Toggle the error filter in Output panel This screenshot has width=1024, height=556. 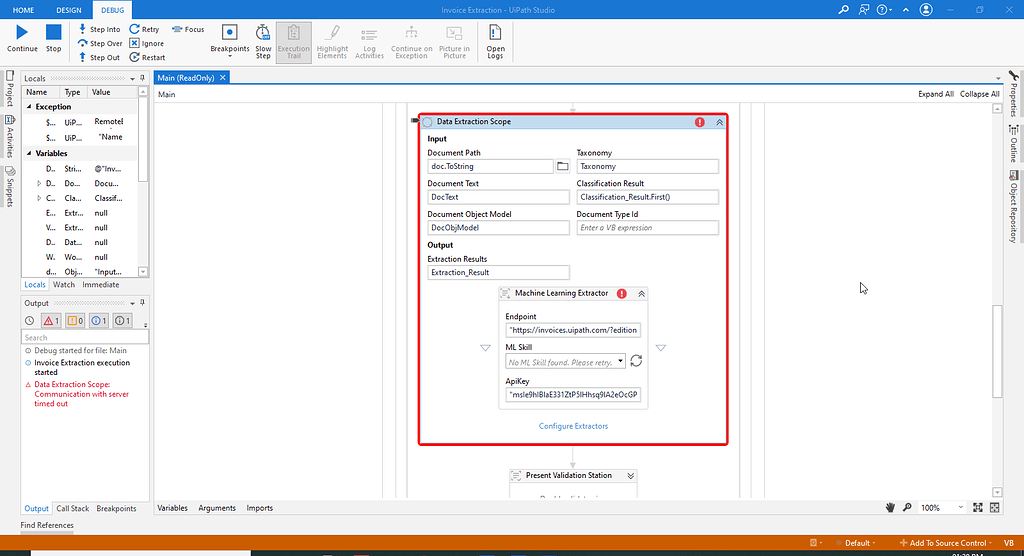[51, 321]
